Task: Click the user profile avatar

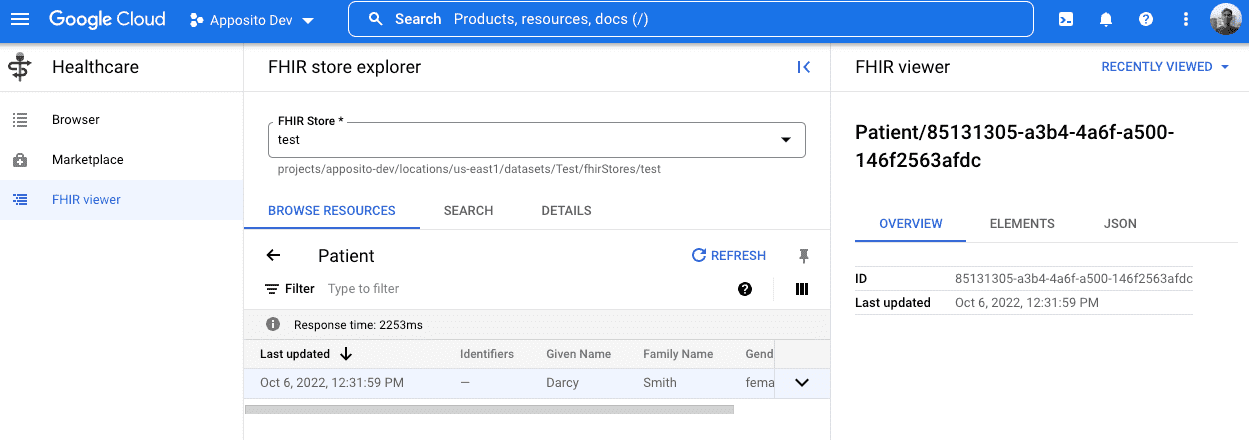Action: tap(1225, 19)
